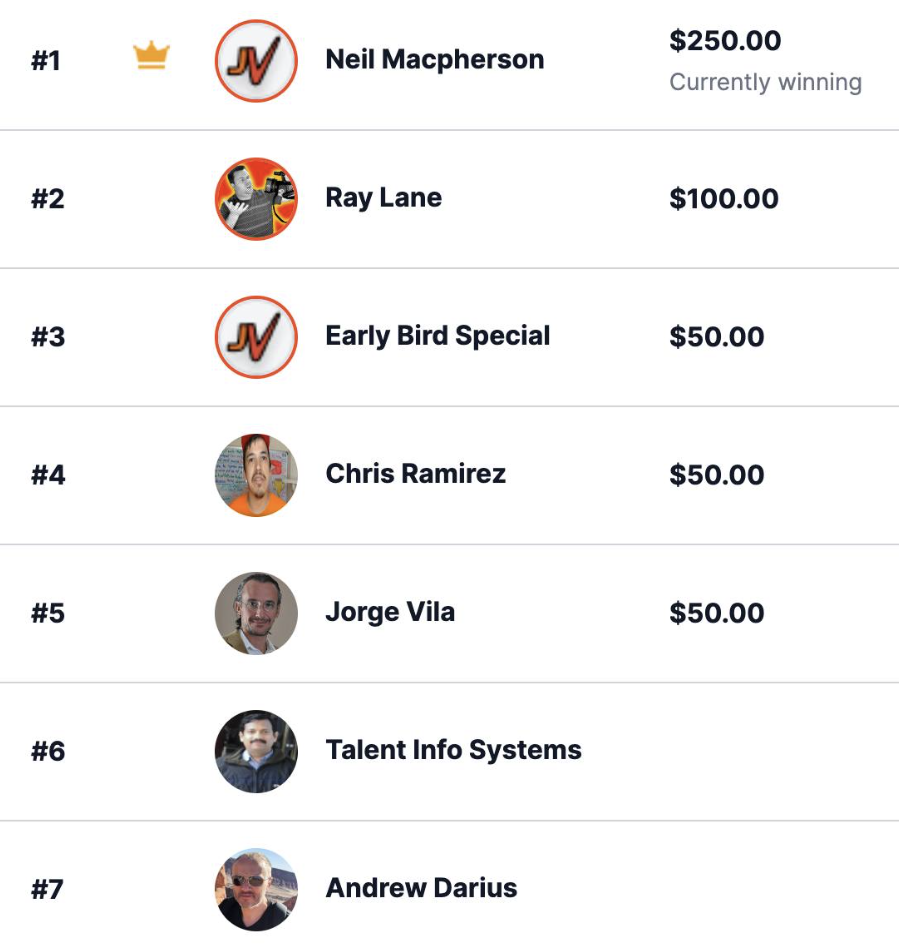The width and height of the screenshot is (899, 946).
Task: Open Chris Ramirez's profile picture
Action: (256, 475)
